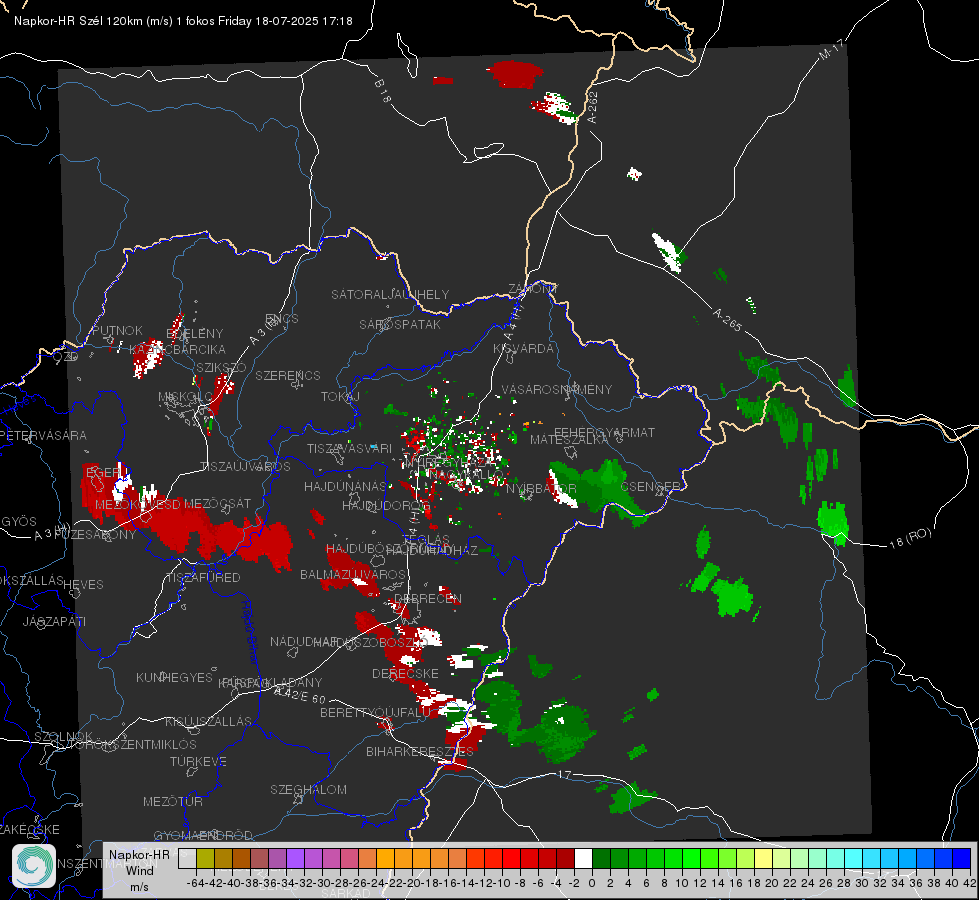Click the A-265 road label

click(727, 319)
